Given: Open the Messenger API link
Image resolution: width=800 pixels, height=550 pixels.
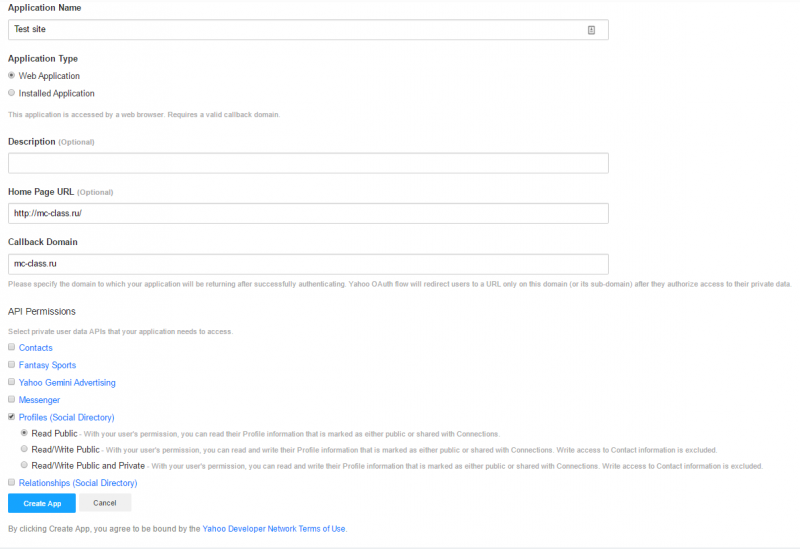Looking at the screenshot, I should pyautogui.click(x=39, y=399).
